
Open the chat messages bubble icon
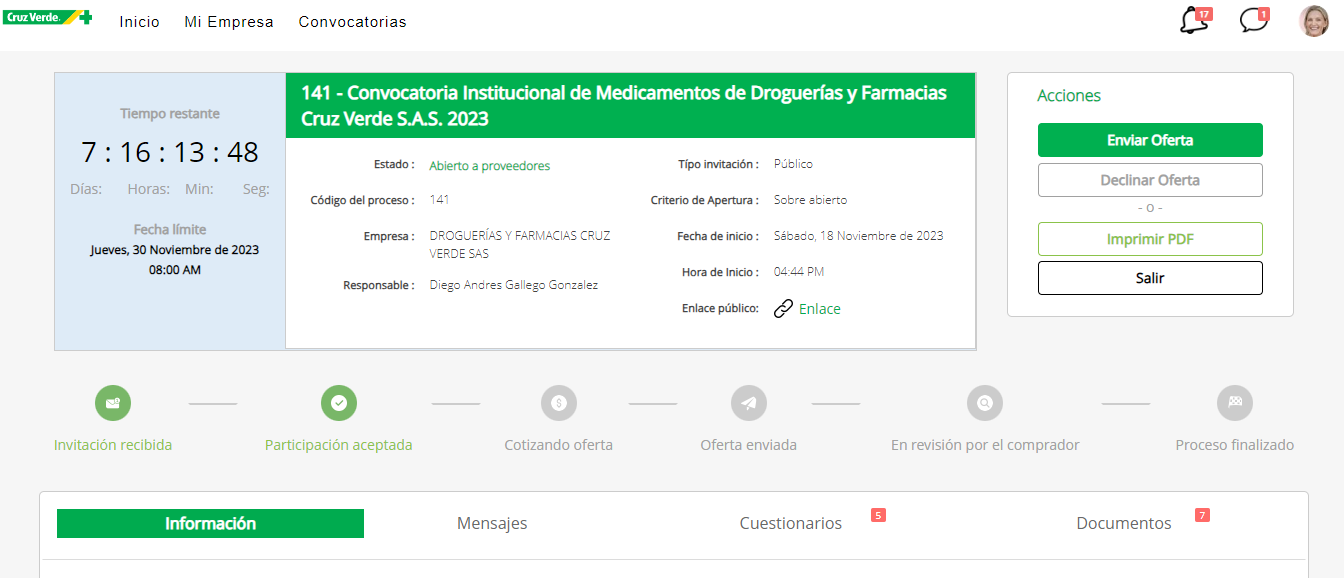[1253, 21]
